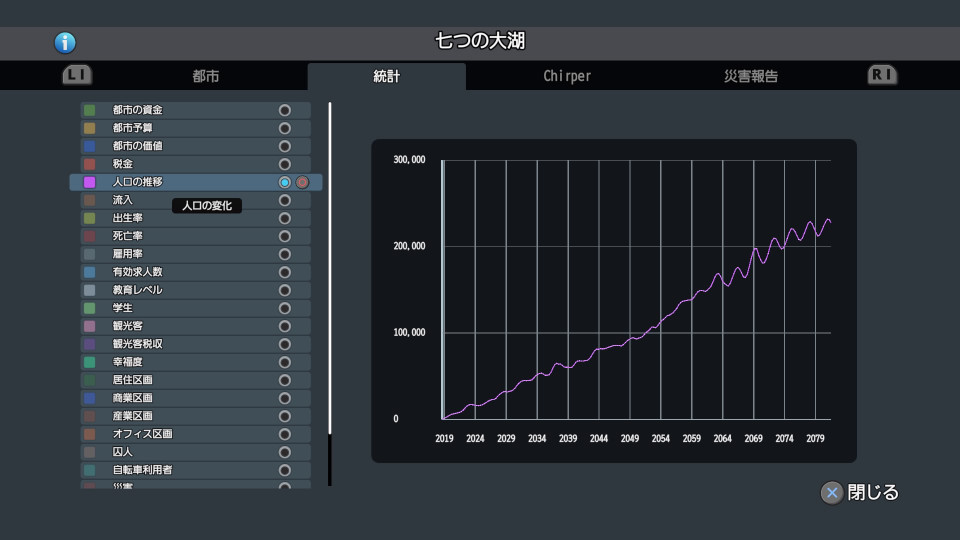This screenshot has width=960, height=540.
Task: Click the green 学生 color swatch
Action: (90, 308)
